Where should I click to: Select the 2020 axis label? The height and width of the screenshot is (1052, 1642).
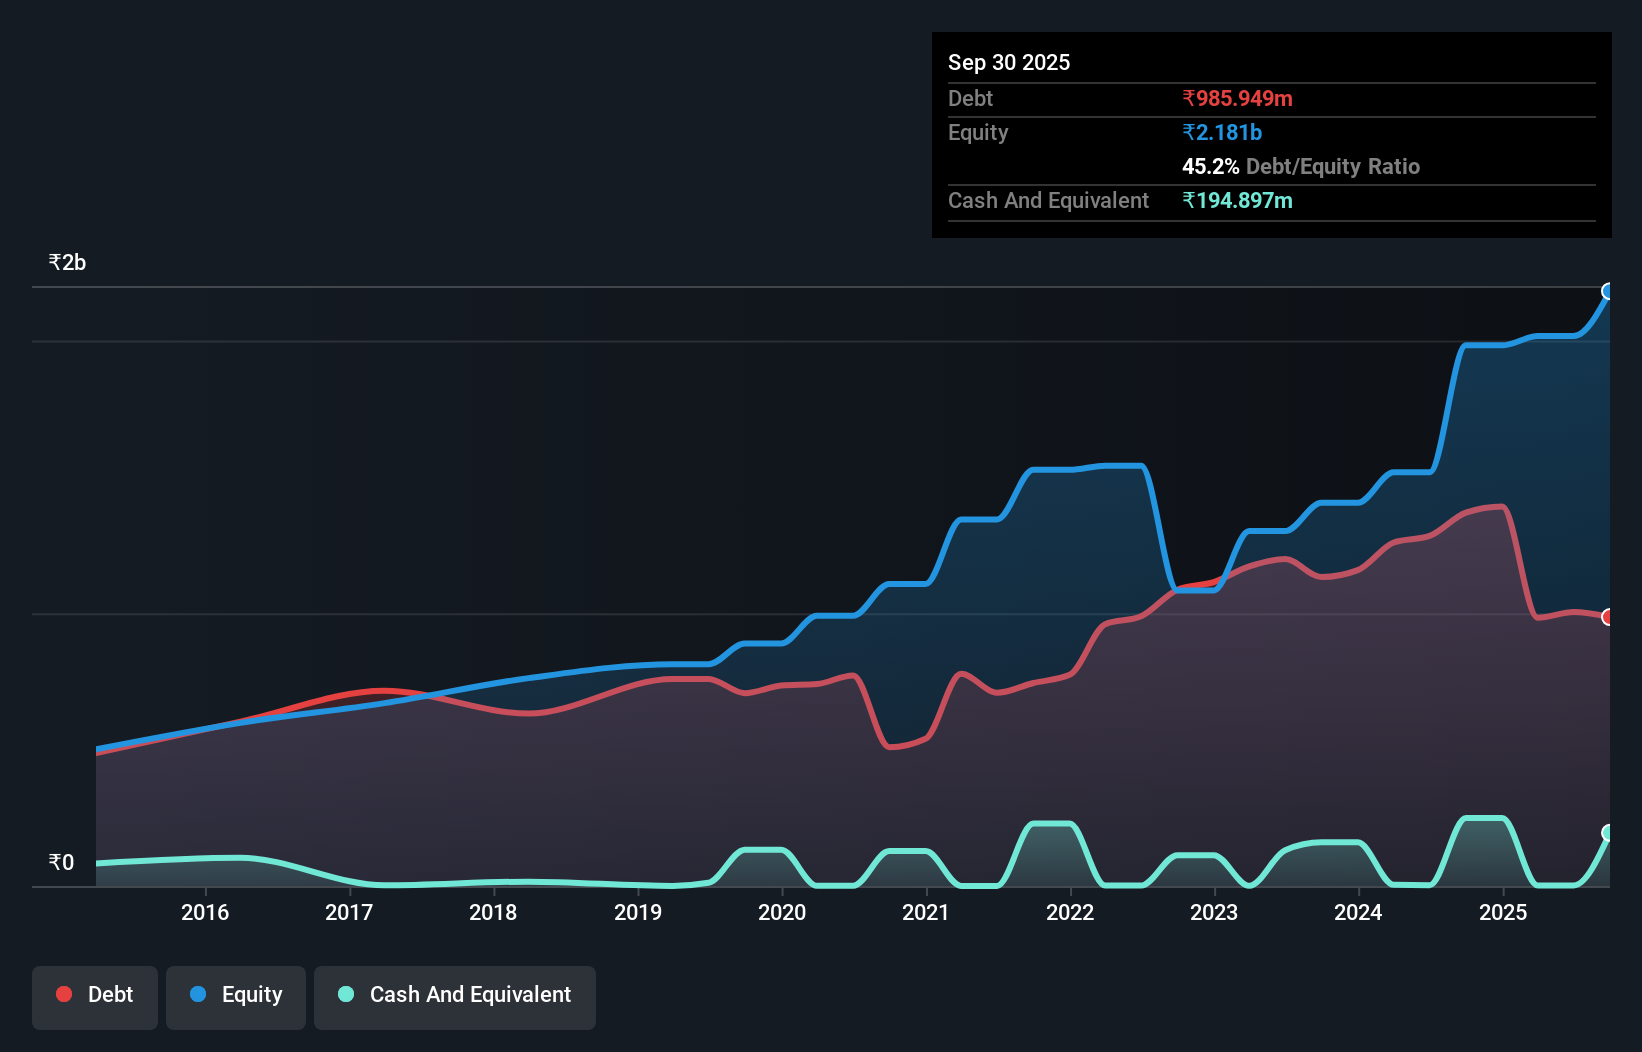point(783,913)
